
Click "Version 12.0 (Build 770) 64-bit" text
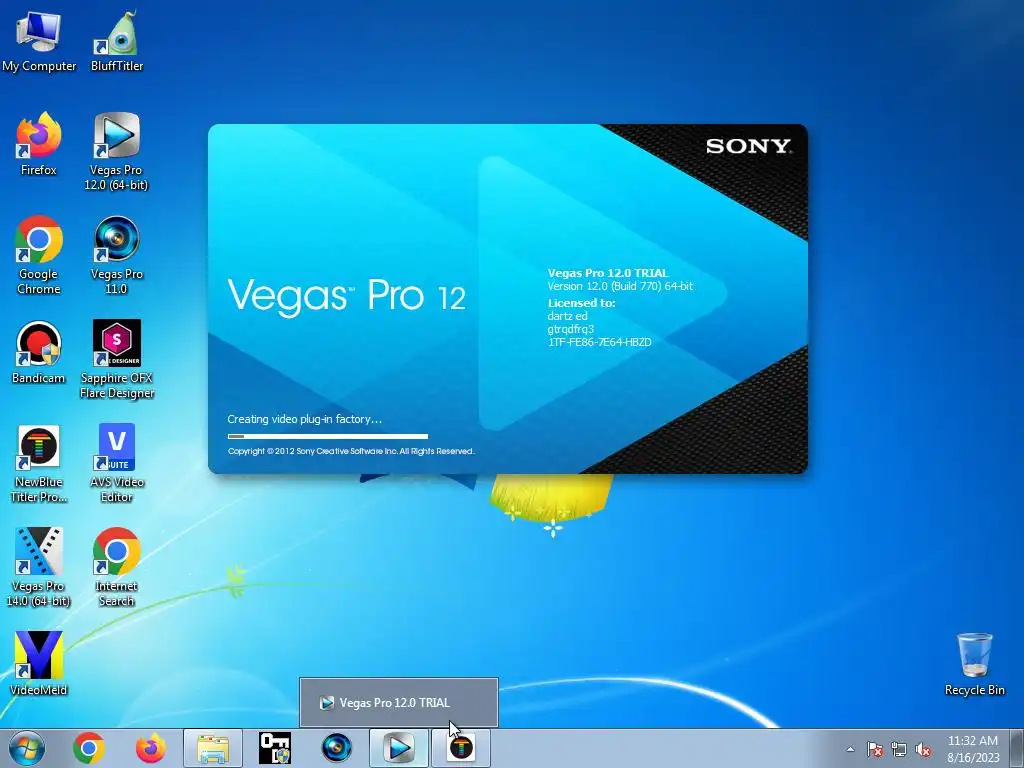(x=620, y=286)
